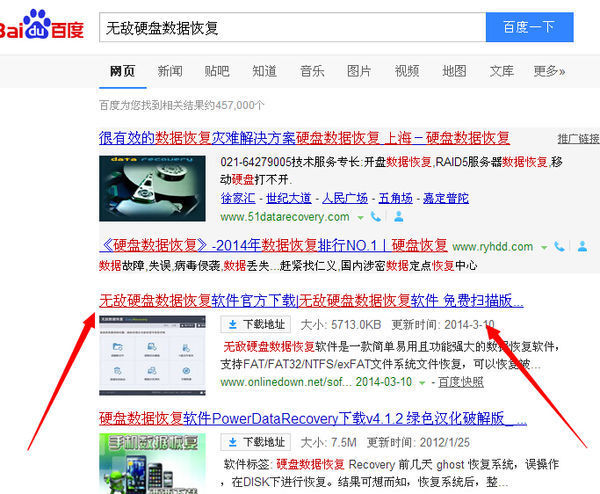The height and width of the screenshot is (494, 600).
Task: Expand dropdown arrow after onlinedown.net 2014-03-10
Action: pyautogui.click(x=422, y=383)
